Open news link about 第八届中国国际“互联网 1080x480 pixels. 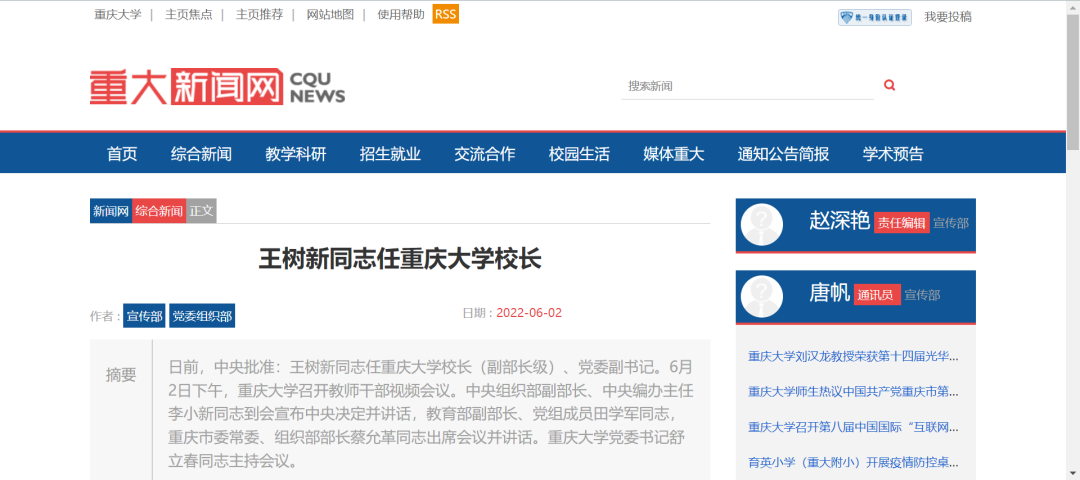tap(853, 427)
